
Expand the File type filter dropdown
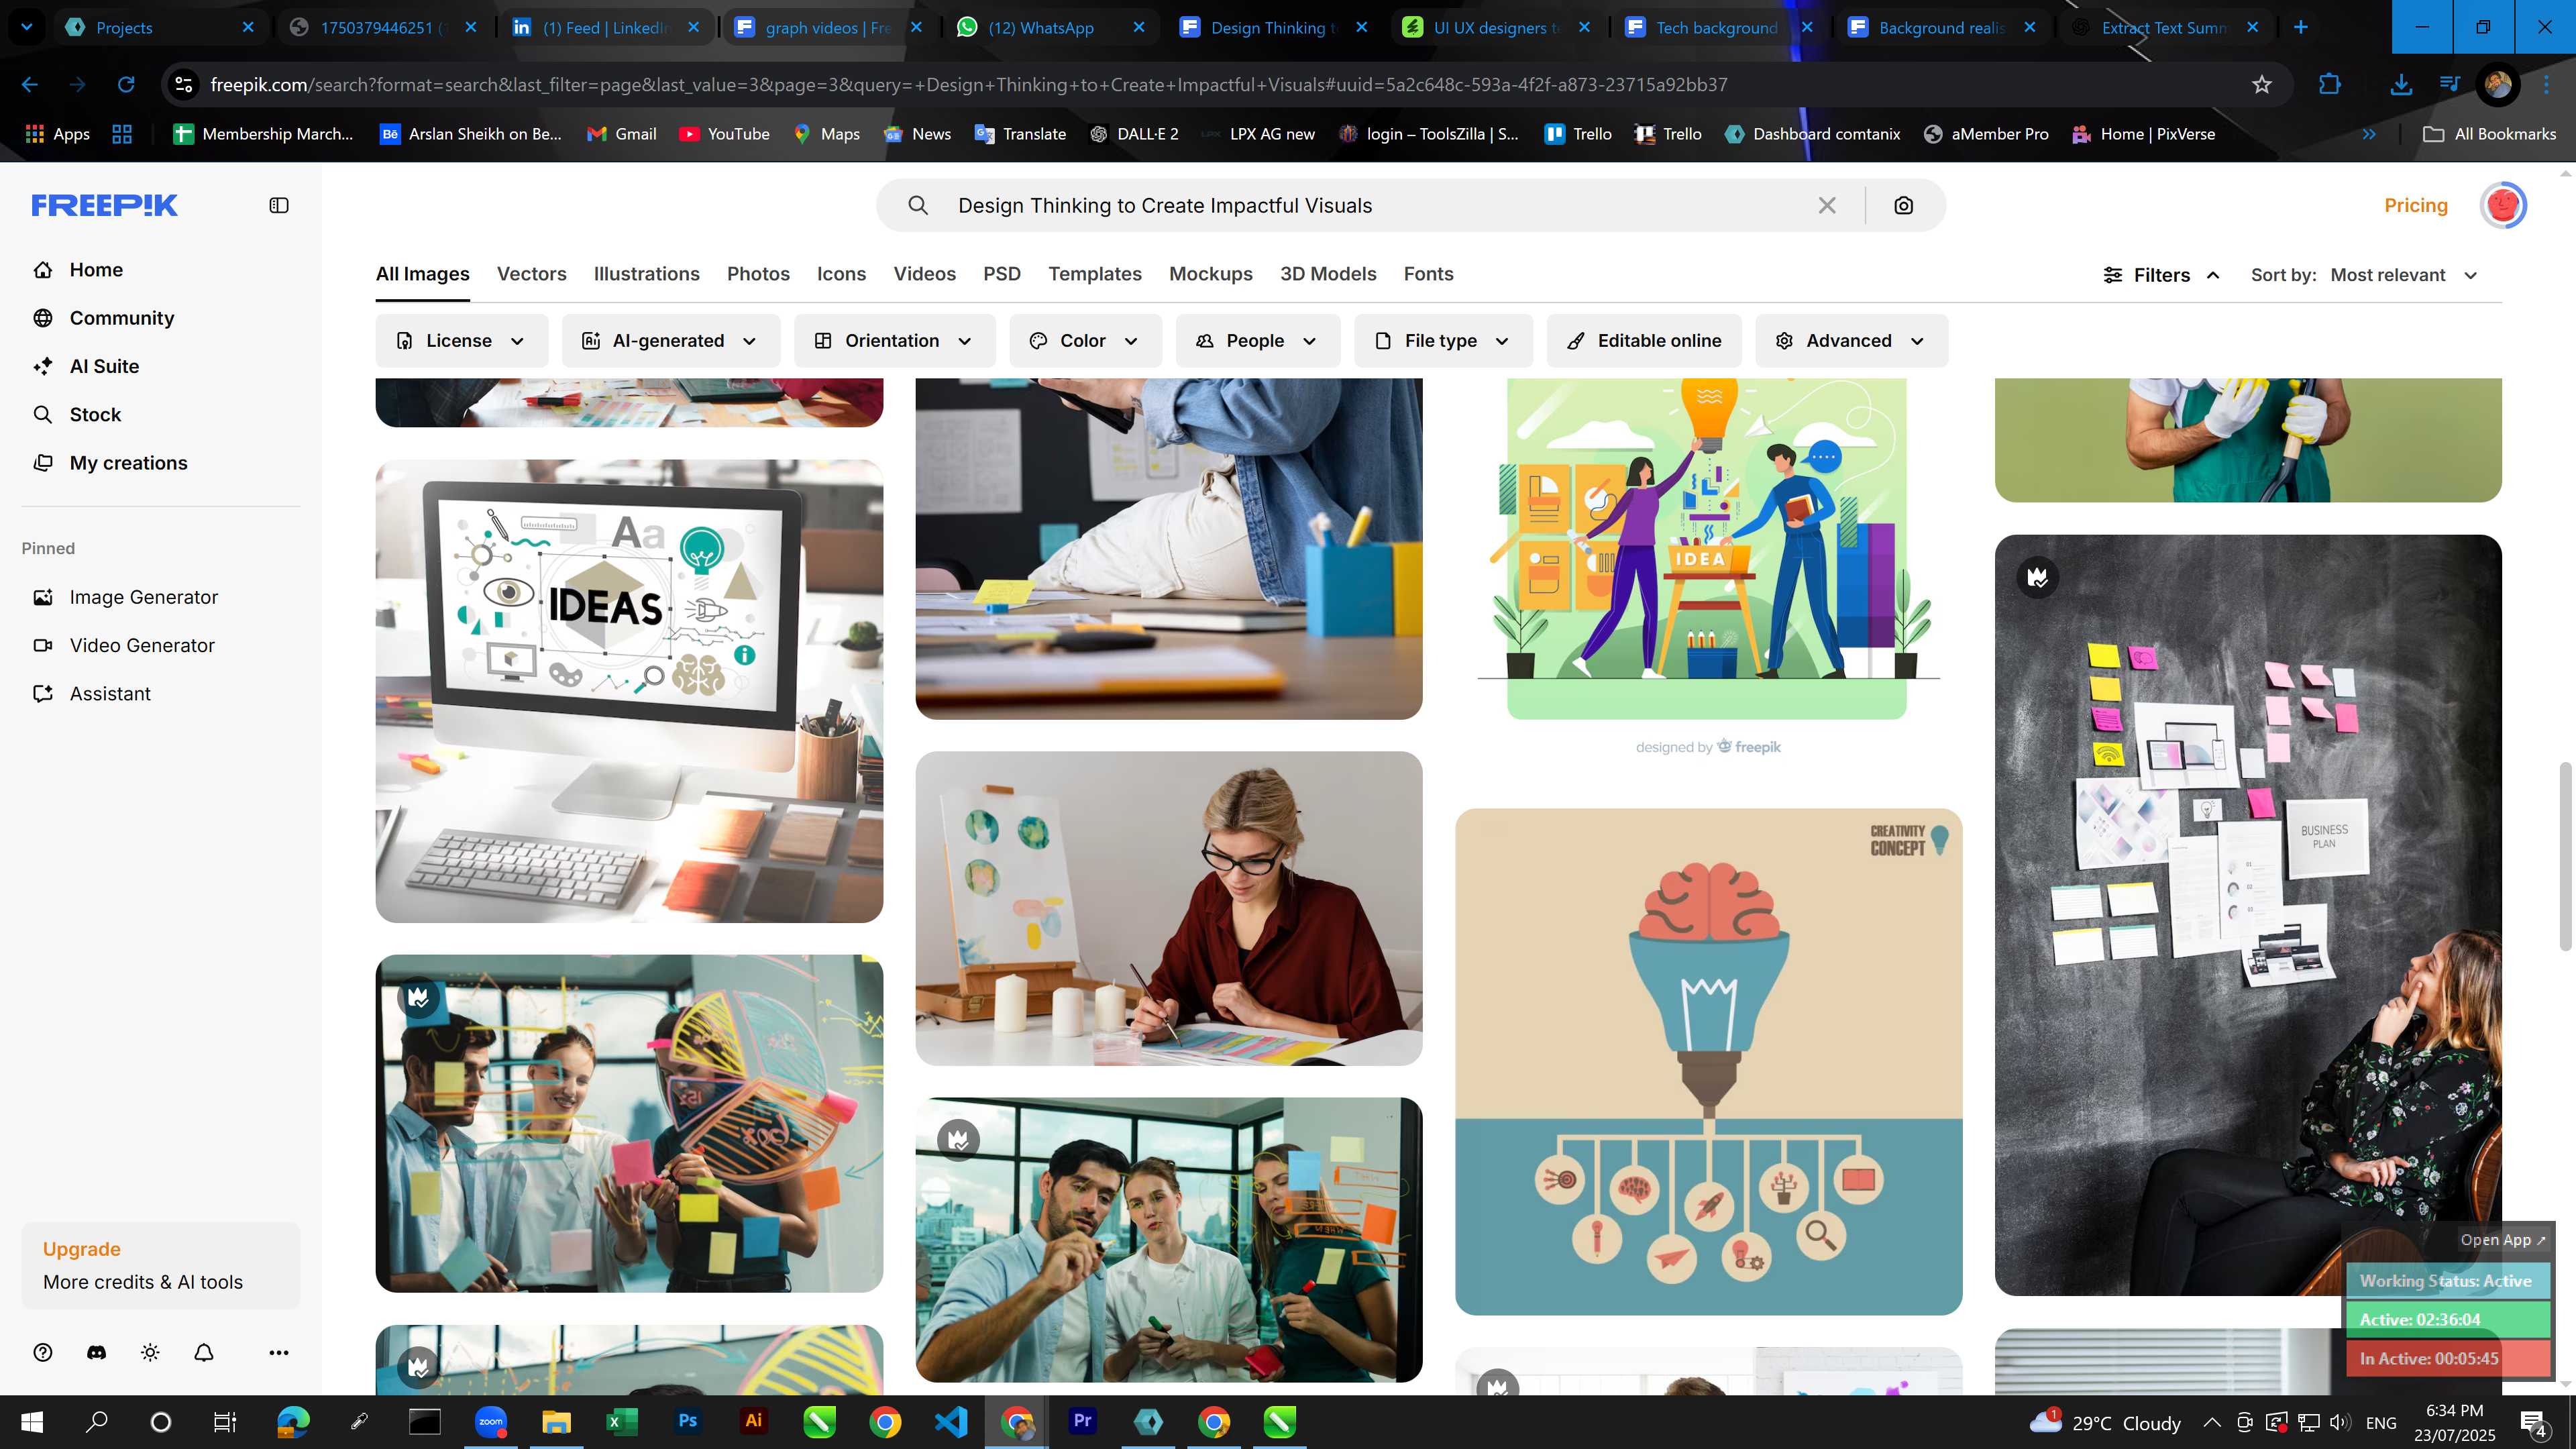point(1443,341)
